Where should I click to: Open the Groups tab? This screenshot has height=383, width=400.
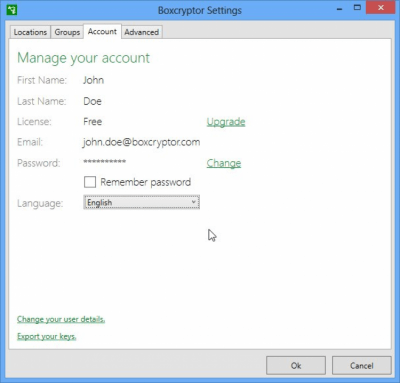tap(67, 32)
